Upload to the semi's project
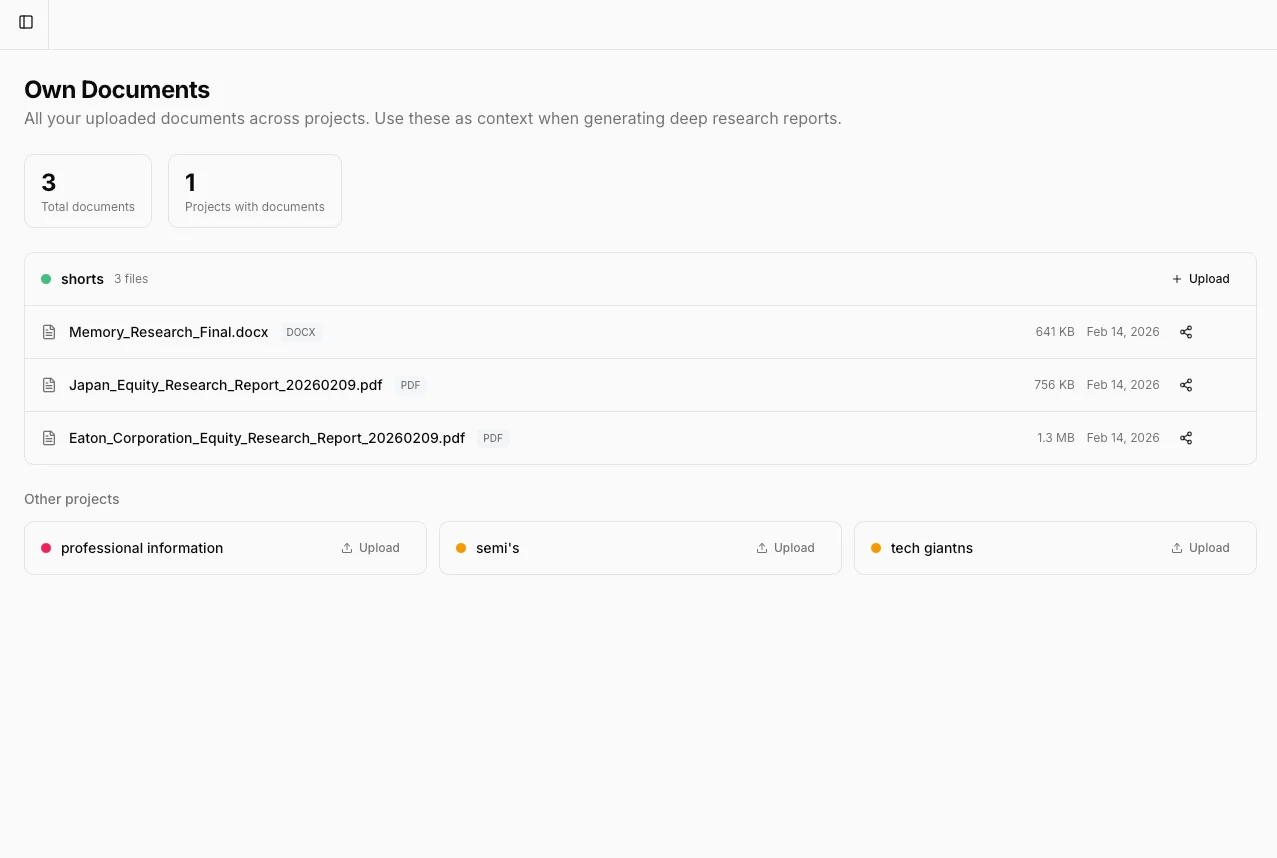The height and width of the screenshot is (858, 1277). (x=785, y=548)
